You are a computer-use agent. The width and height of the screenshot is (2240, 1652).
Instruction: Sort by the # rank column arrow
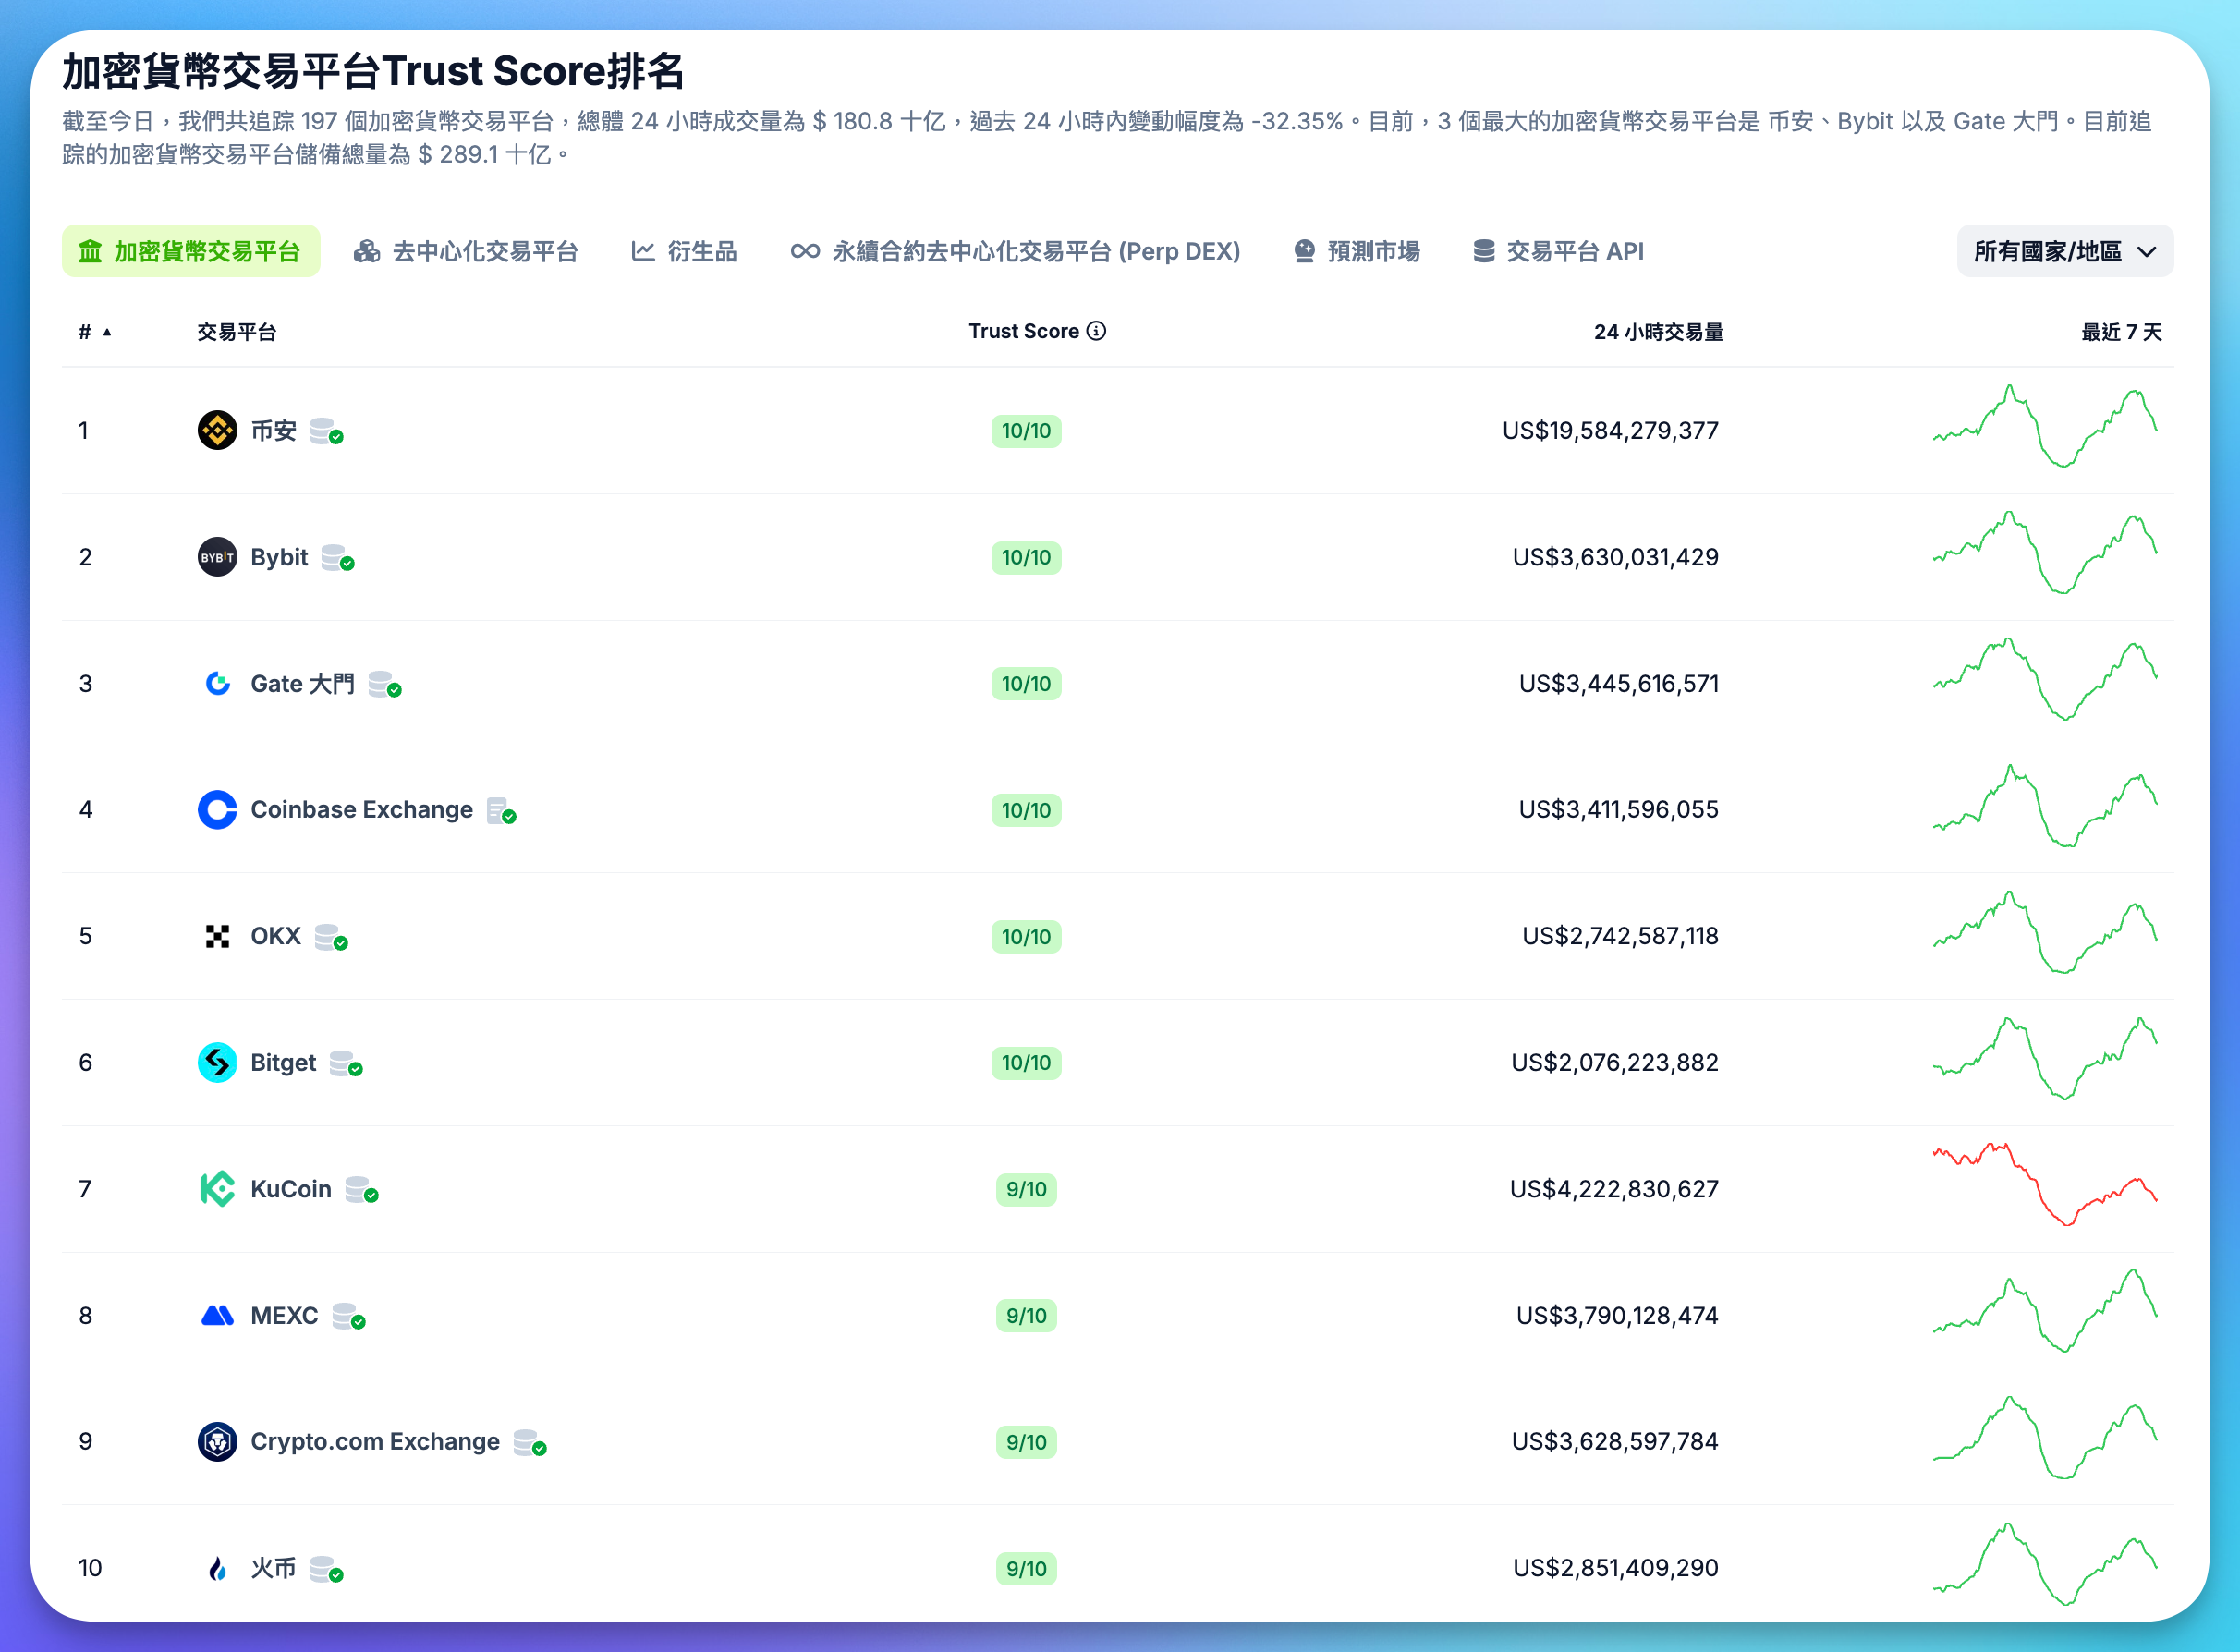106,332
